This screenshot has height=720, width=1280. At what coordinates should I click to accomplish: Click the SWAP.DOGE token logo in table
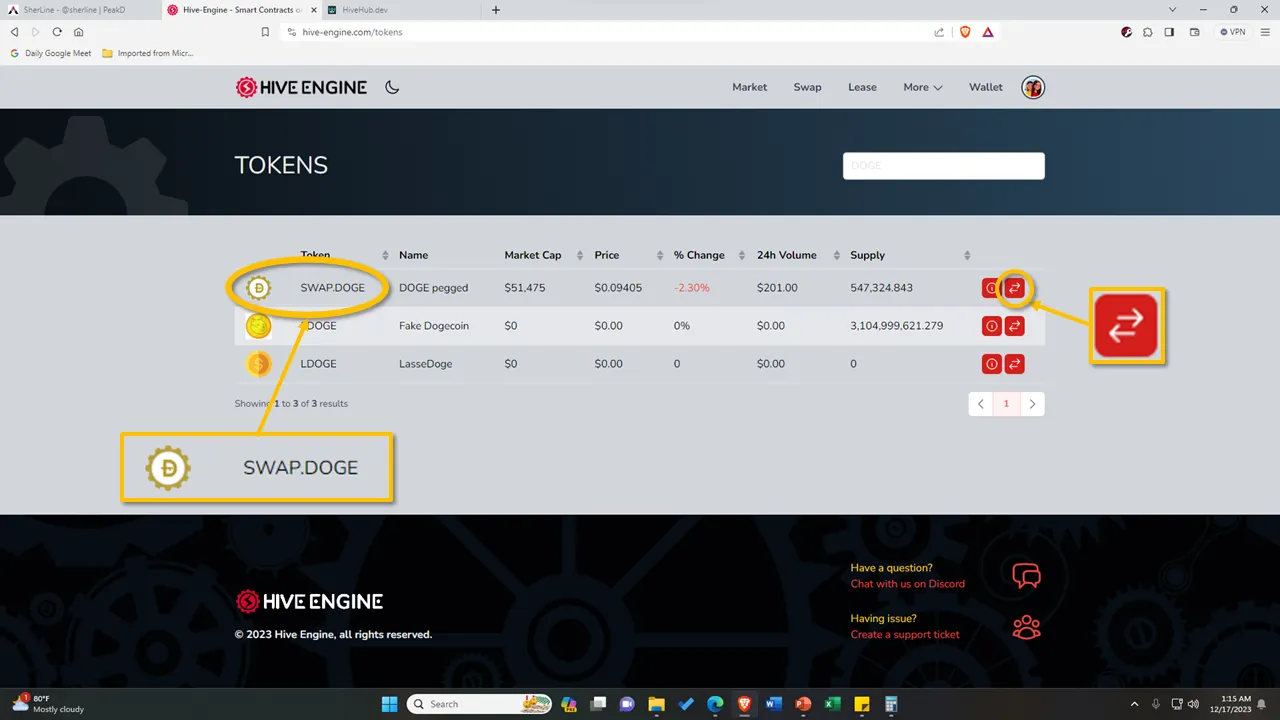click(259, 289)
